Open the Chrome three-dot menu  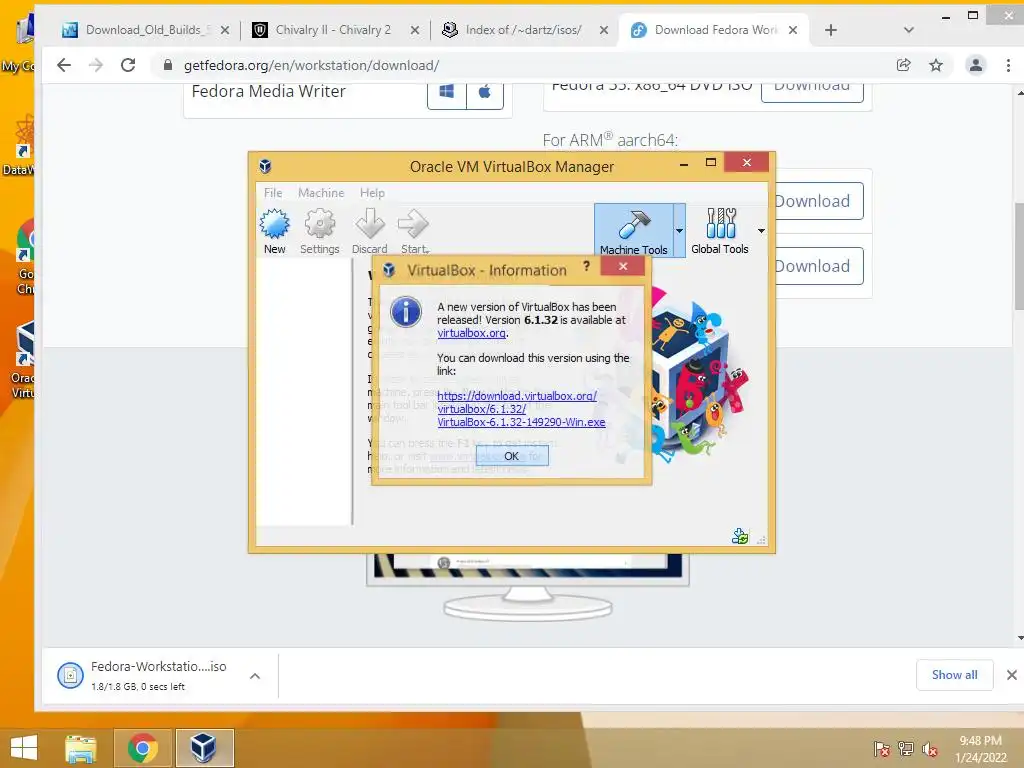1008,65
